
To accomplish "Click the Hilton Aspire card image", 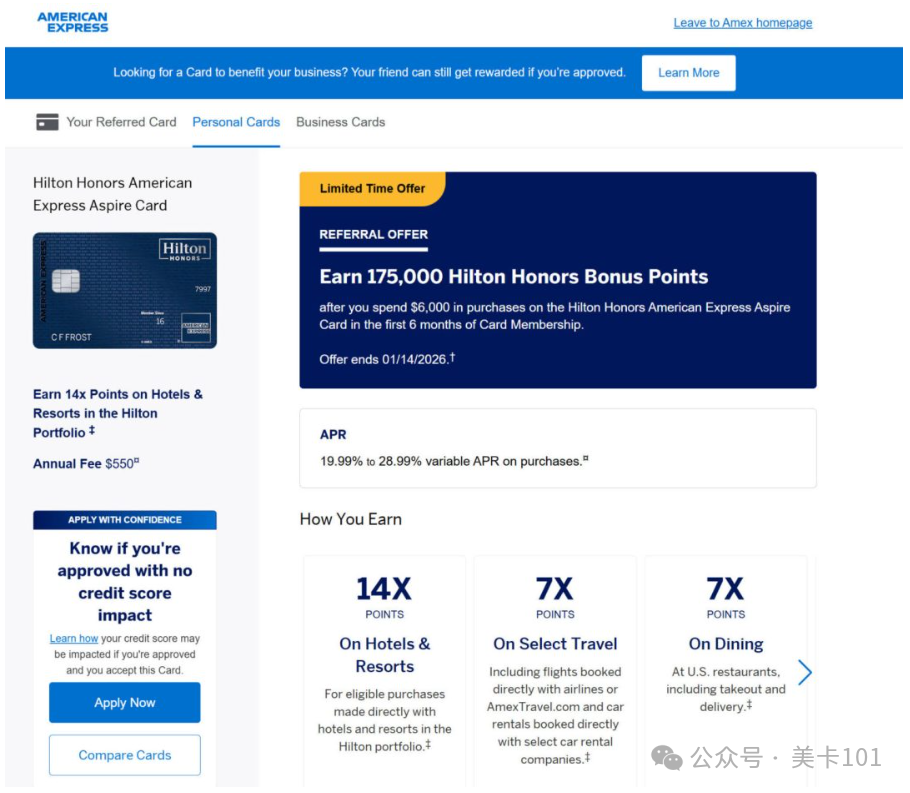I will pos(125,290).
